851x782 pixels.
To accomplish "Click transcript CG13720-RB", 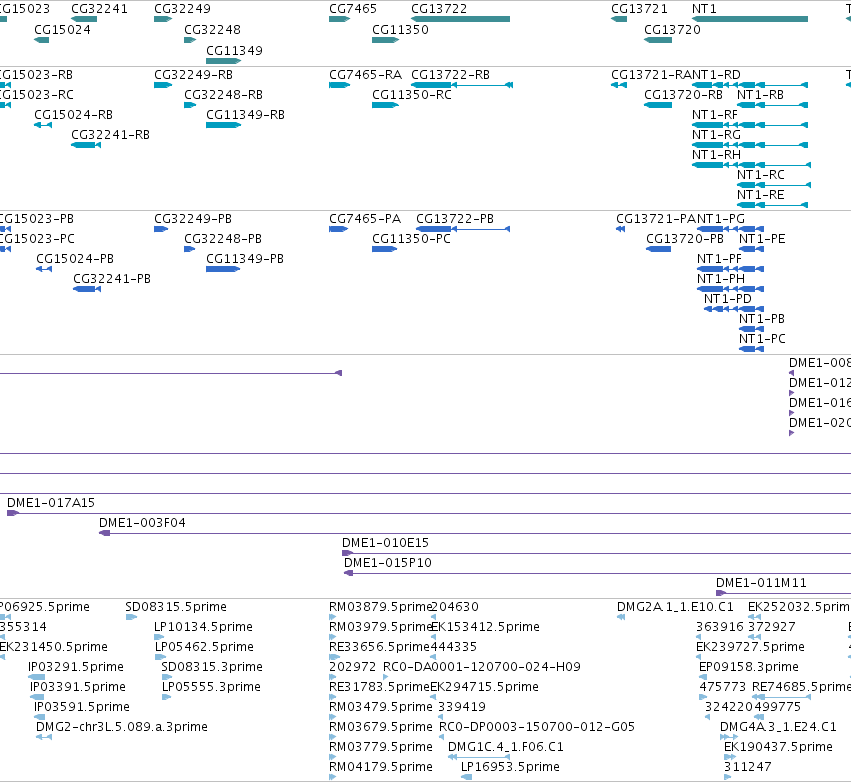I will [658, 105].
